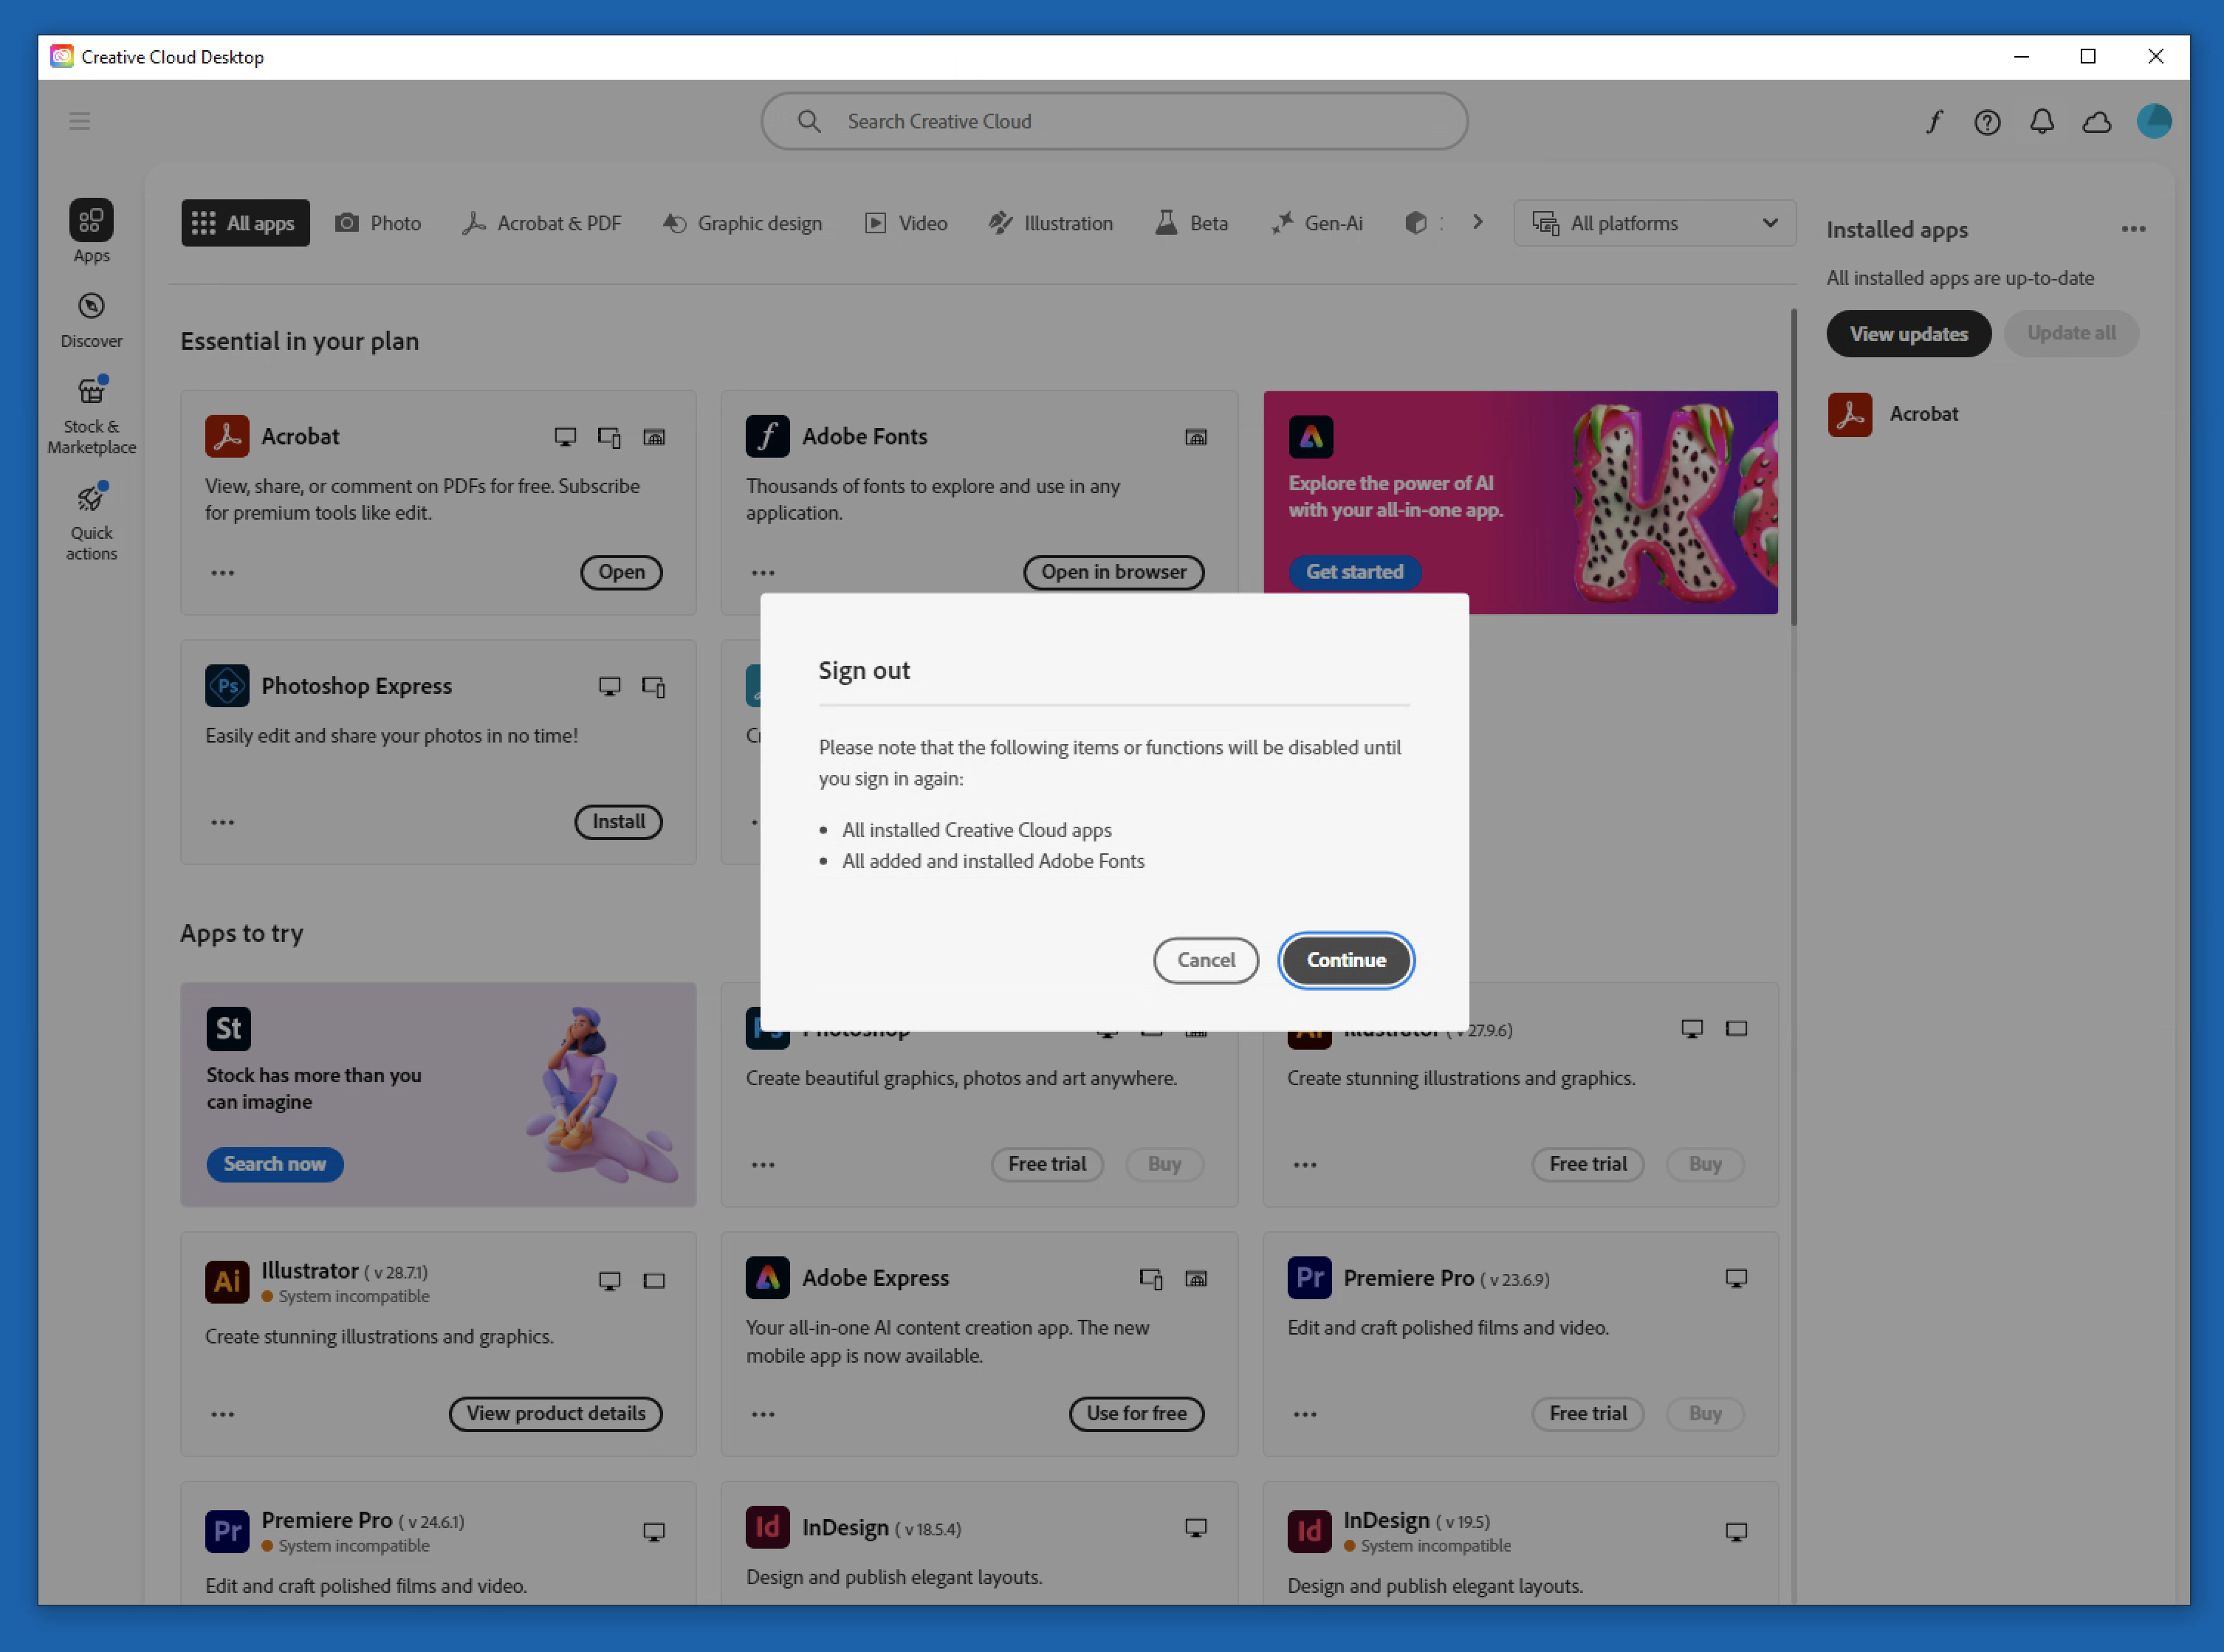Cancel the Sign out dialog

(x=1205, y=960)
